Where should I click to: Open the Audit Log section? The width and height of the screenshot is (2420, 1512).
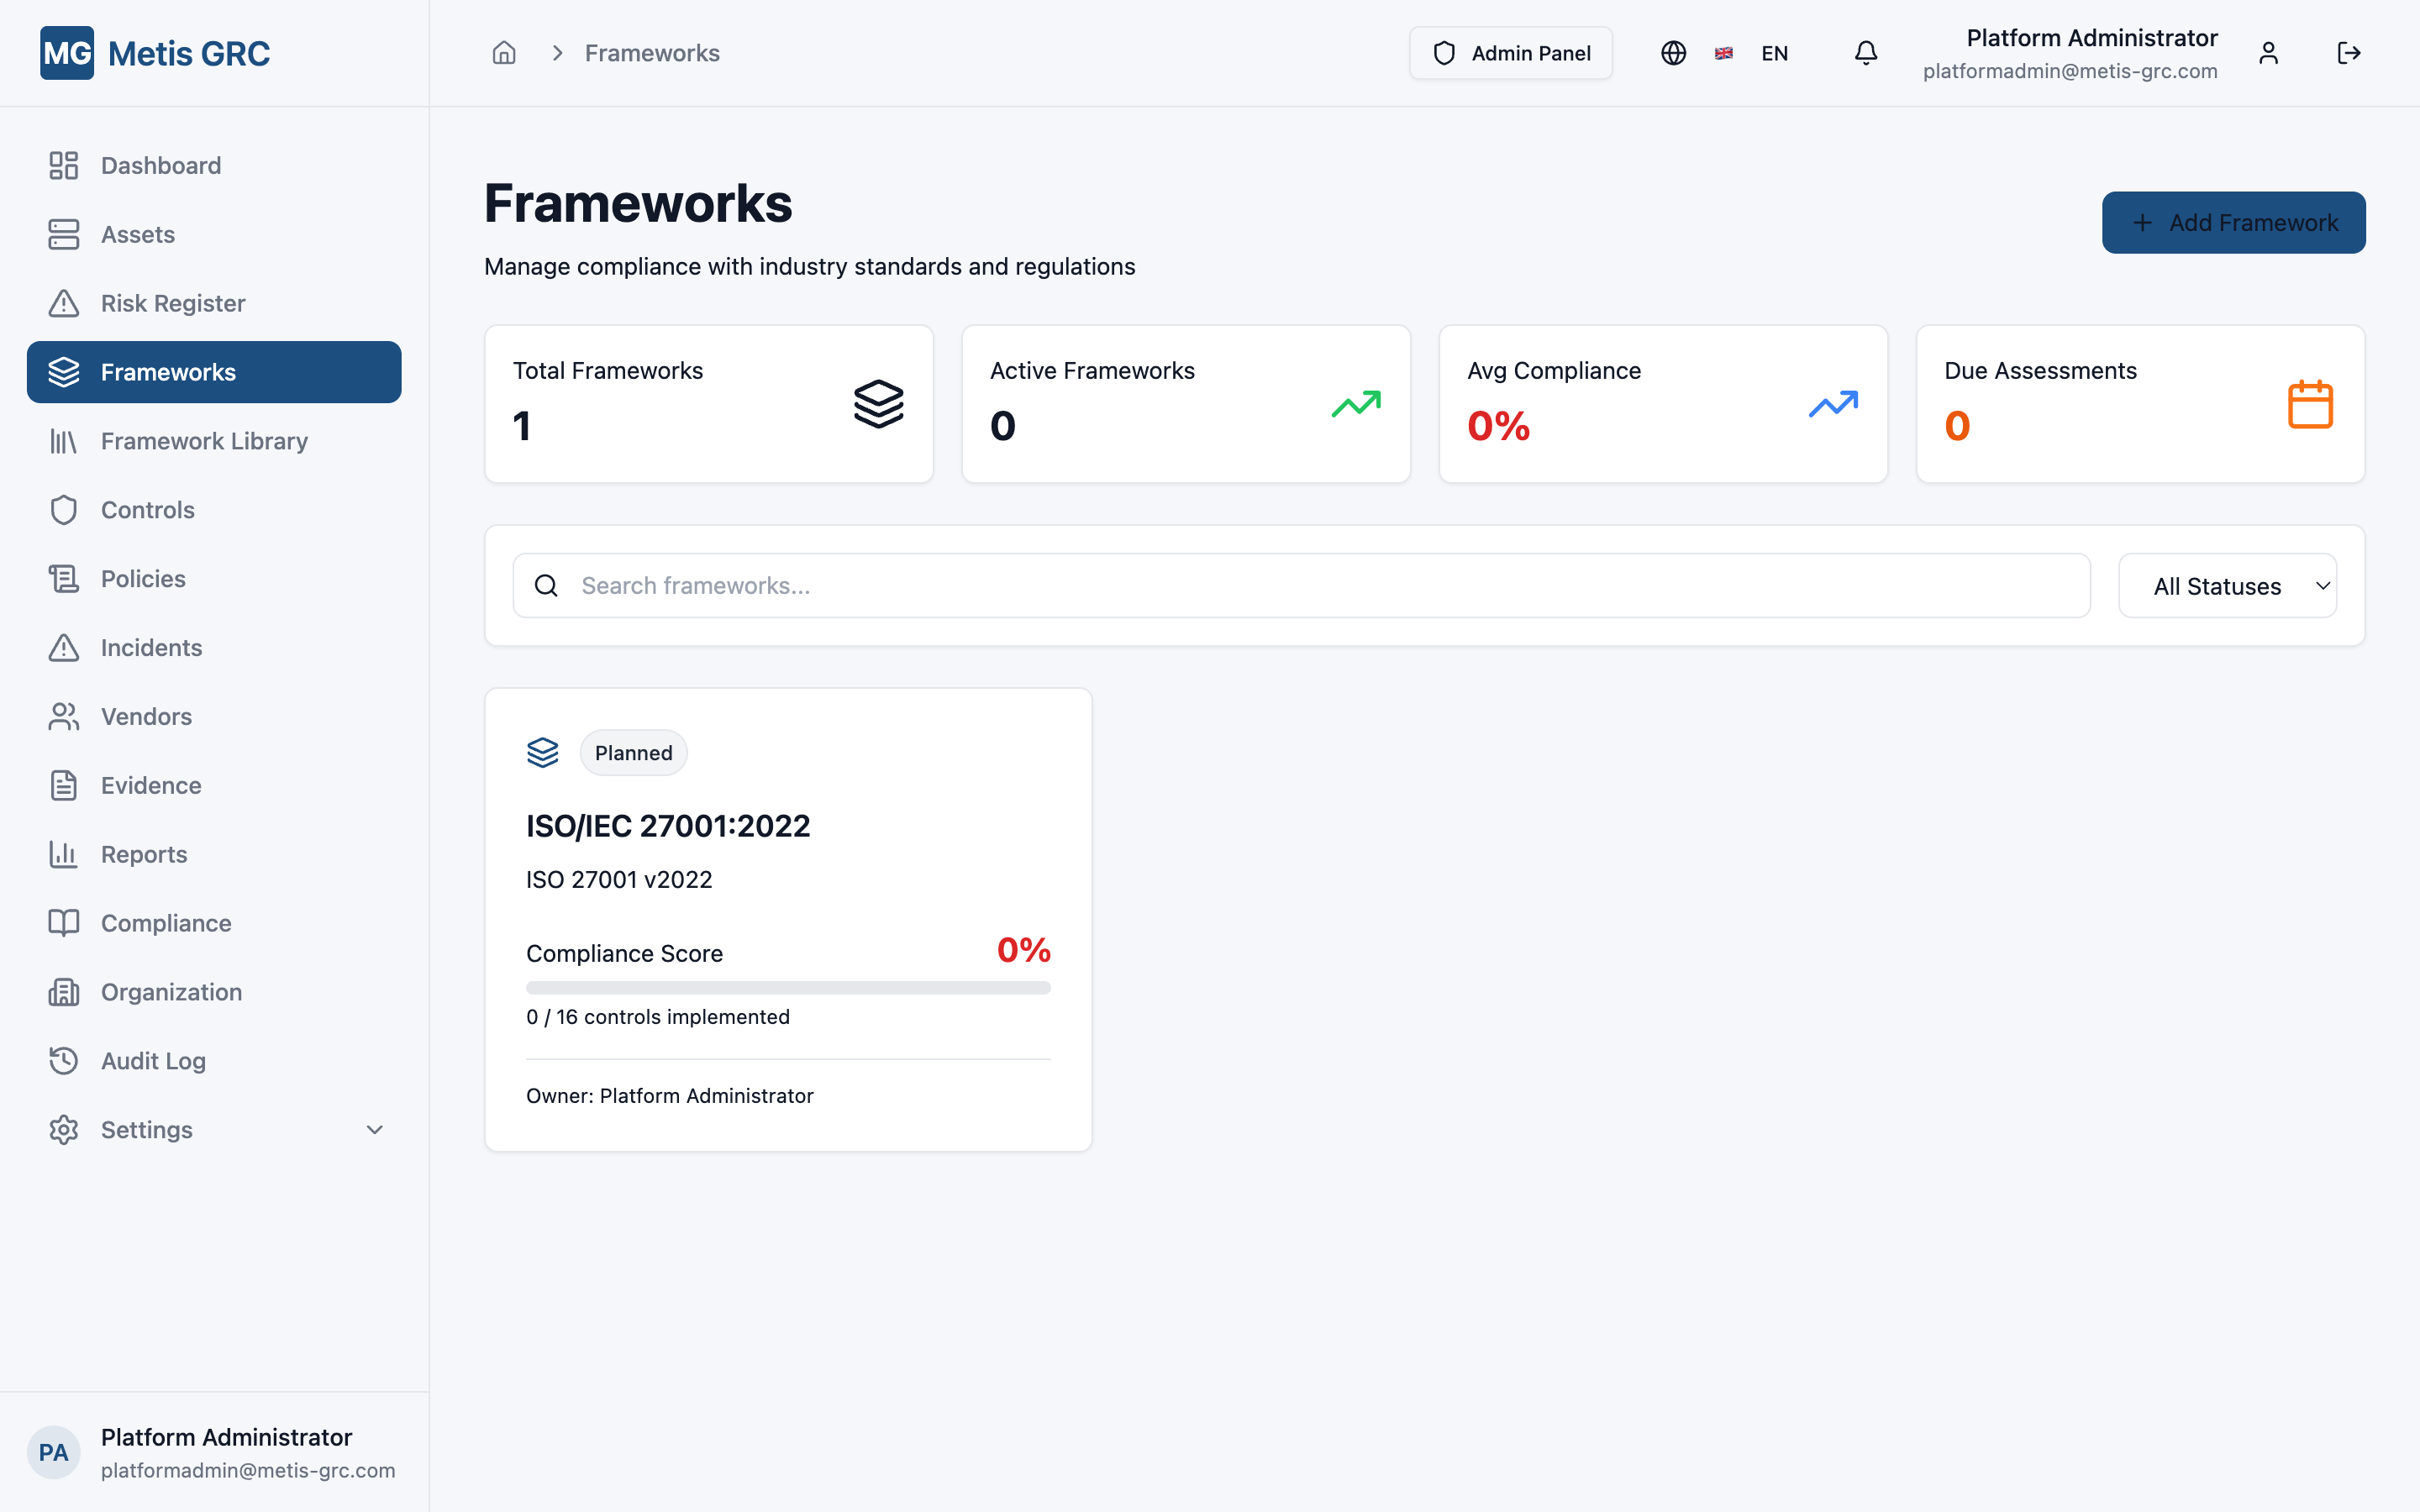152,1060
